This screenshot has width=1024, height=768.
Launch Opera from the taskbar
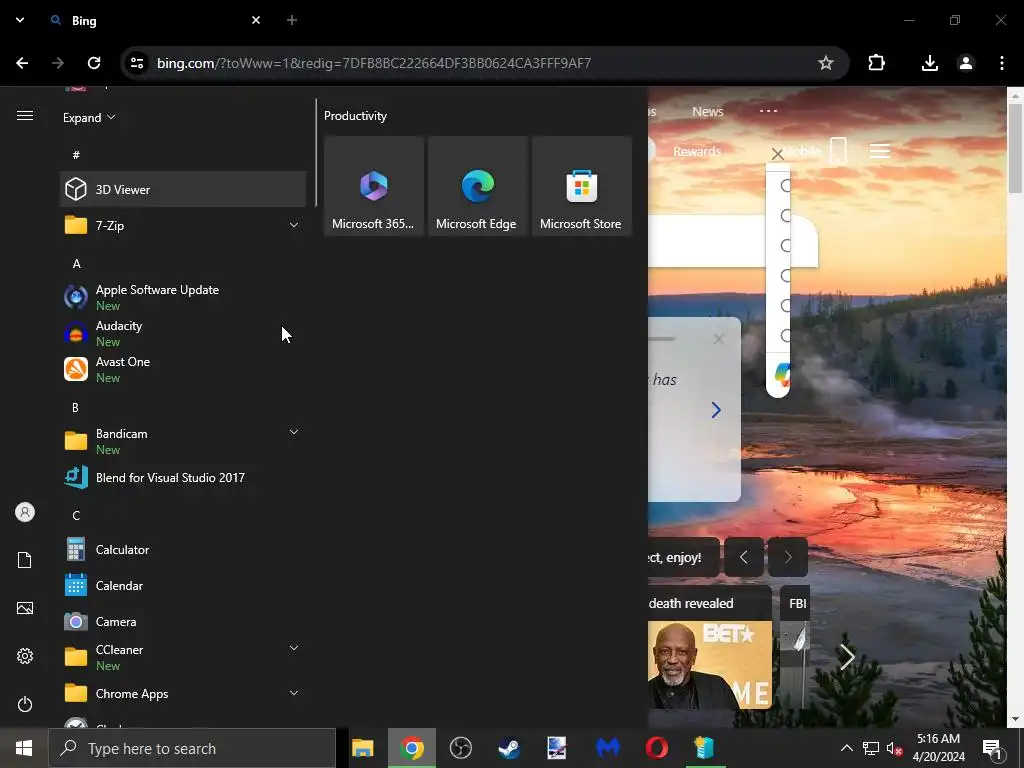point(656,748)
